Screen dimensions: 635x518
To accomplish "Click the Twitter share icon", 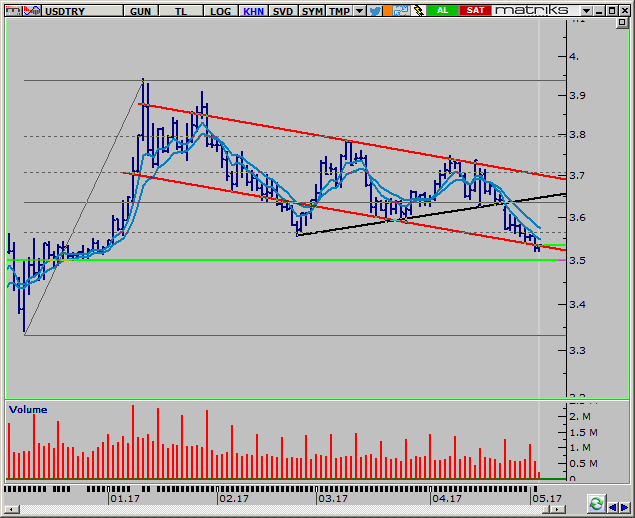I will [x=374, y=10].
